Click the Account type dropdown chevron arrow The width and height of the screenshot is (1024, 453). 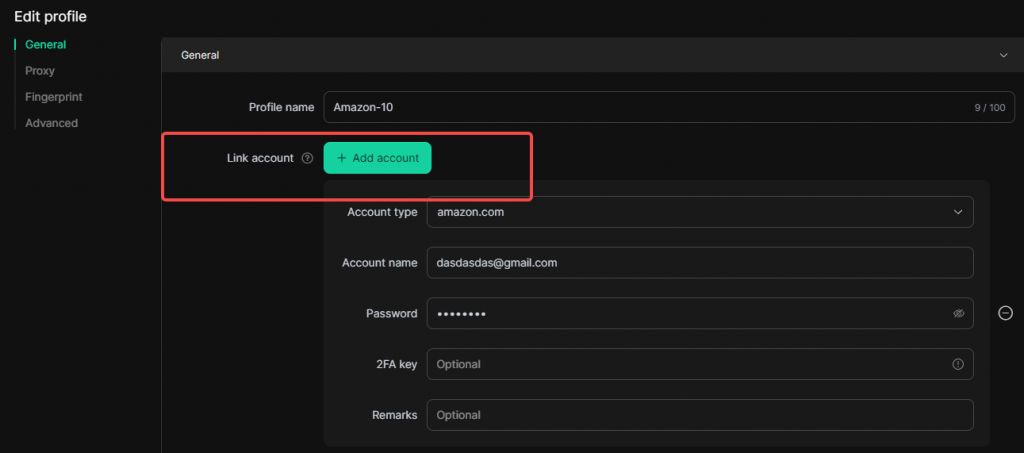click(958, 212)
